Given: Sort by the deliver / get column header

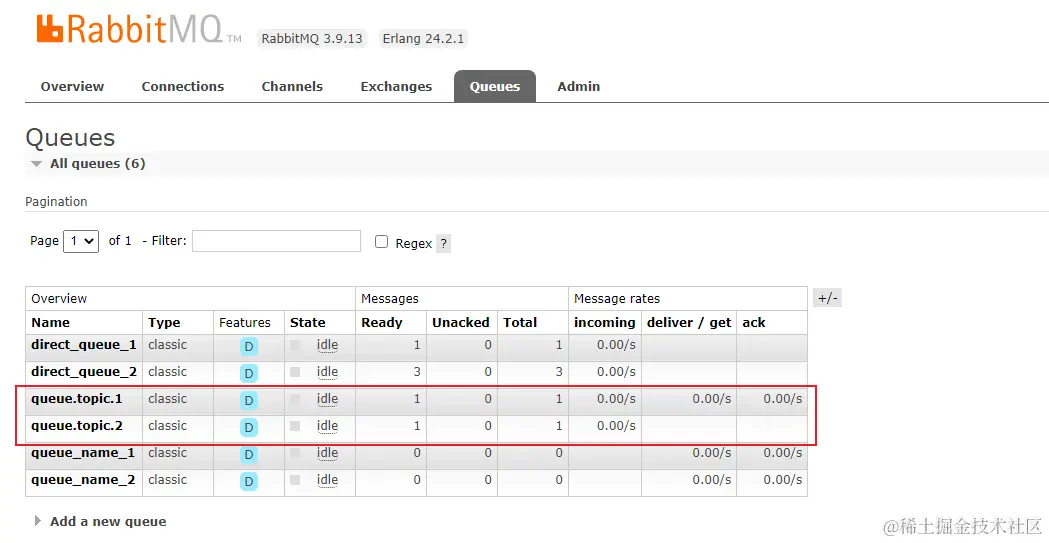Looking at the screenshot, I should pos(689,322).
